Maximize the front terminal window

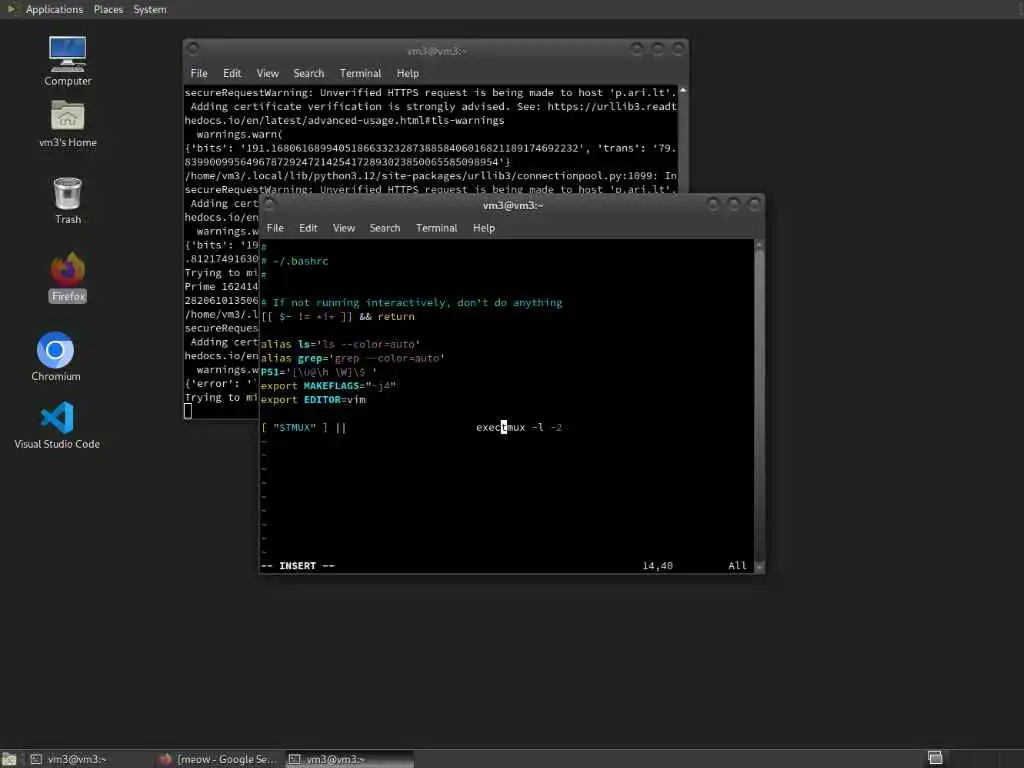(733, 204)
